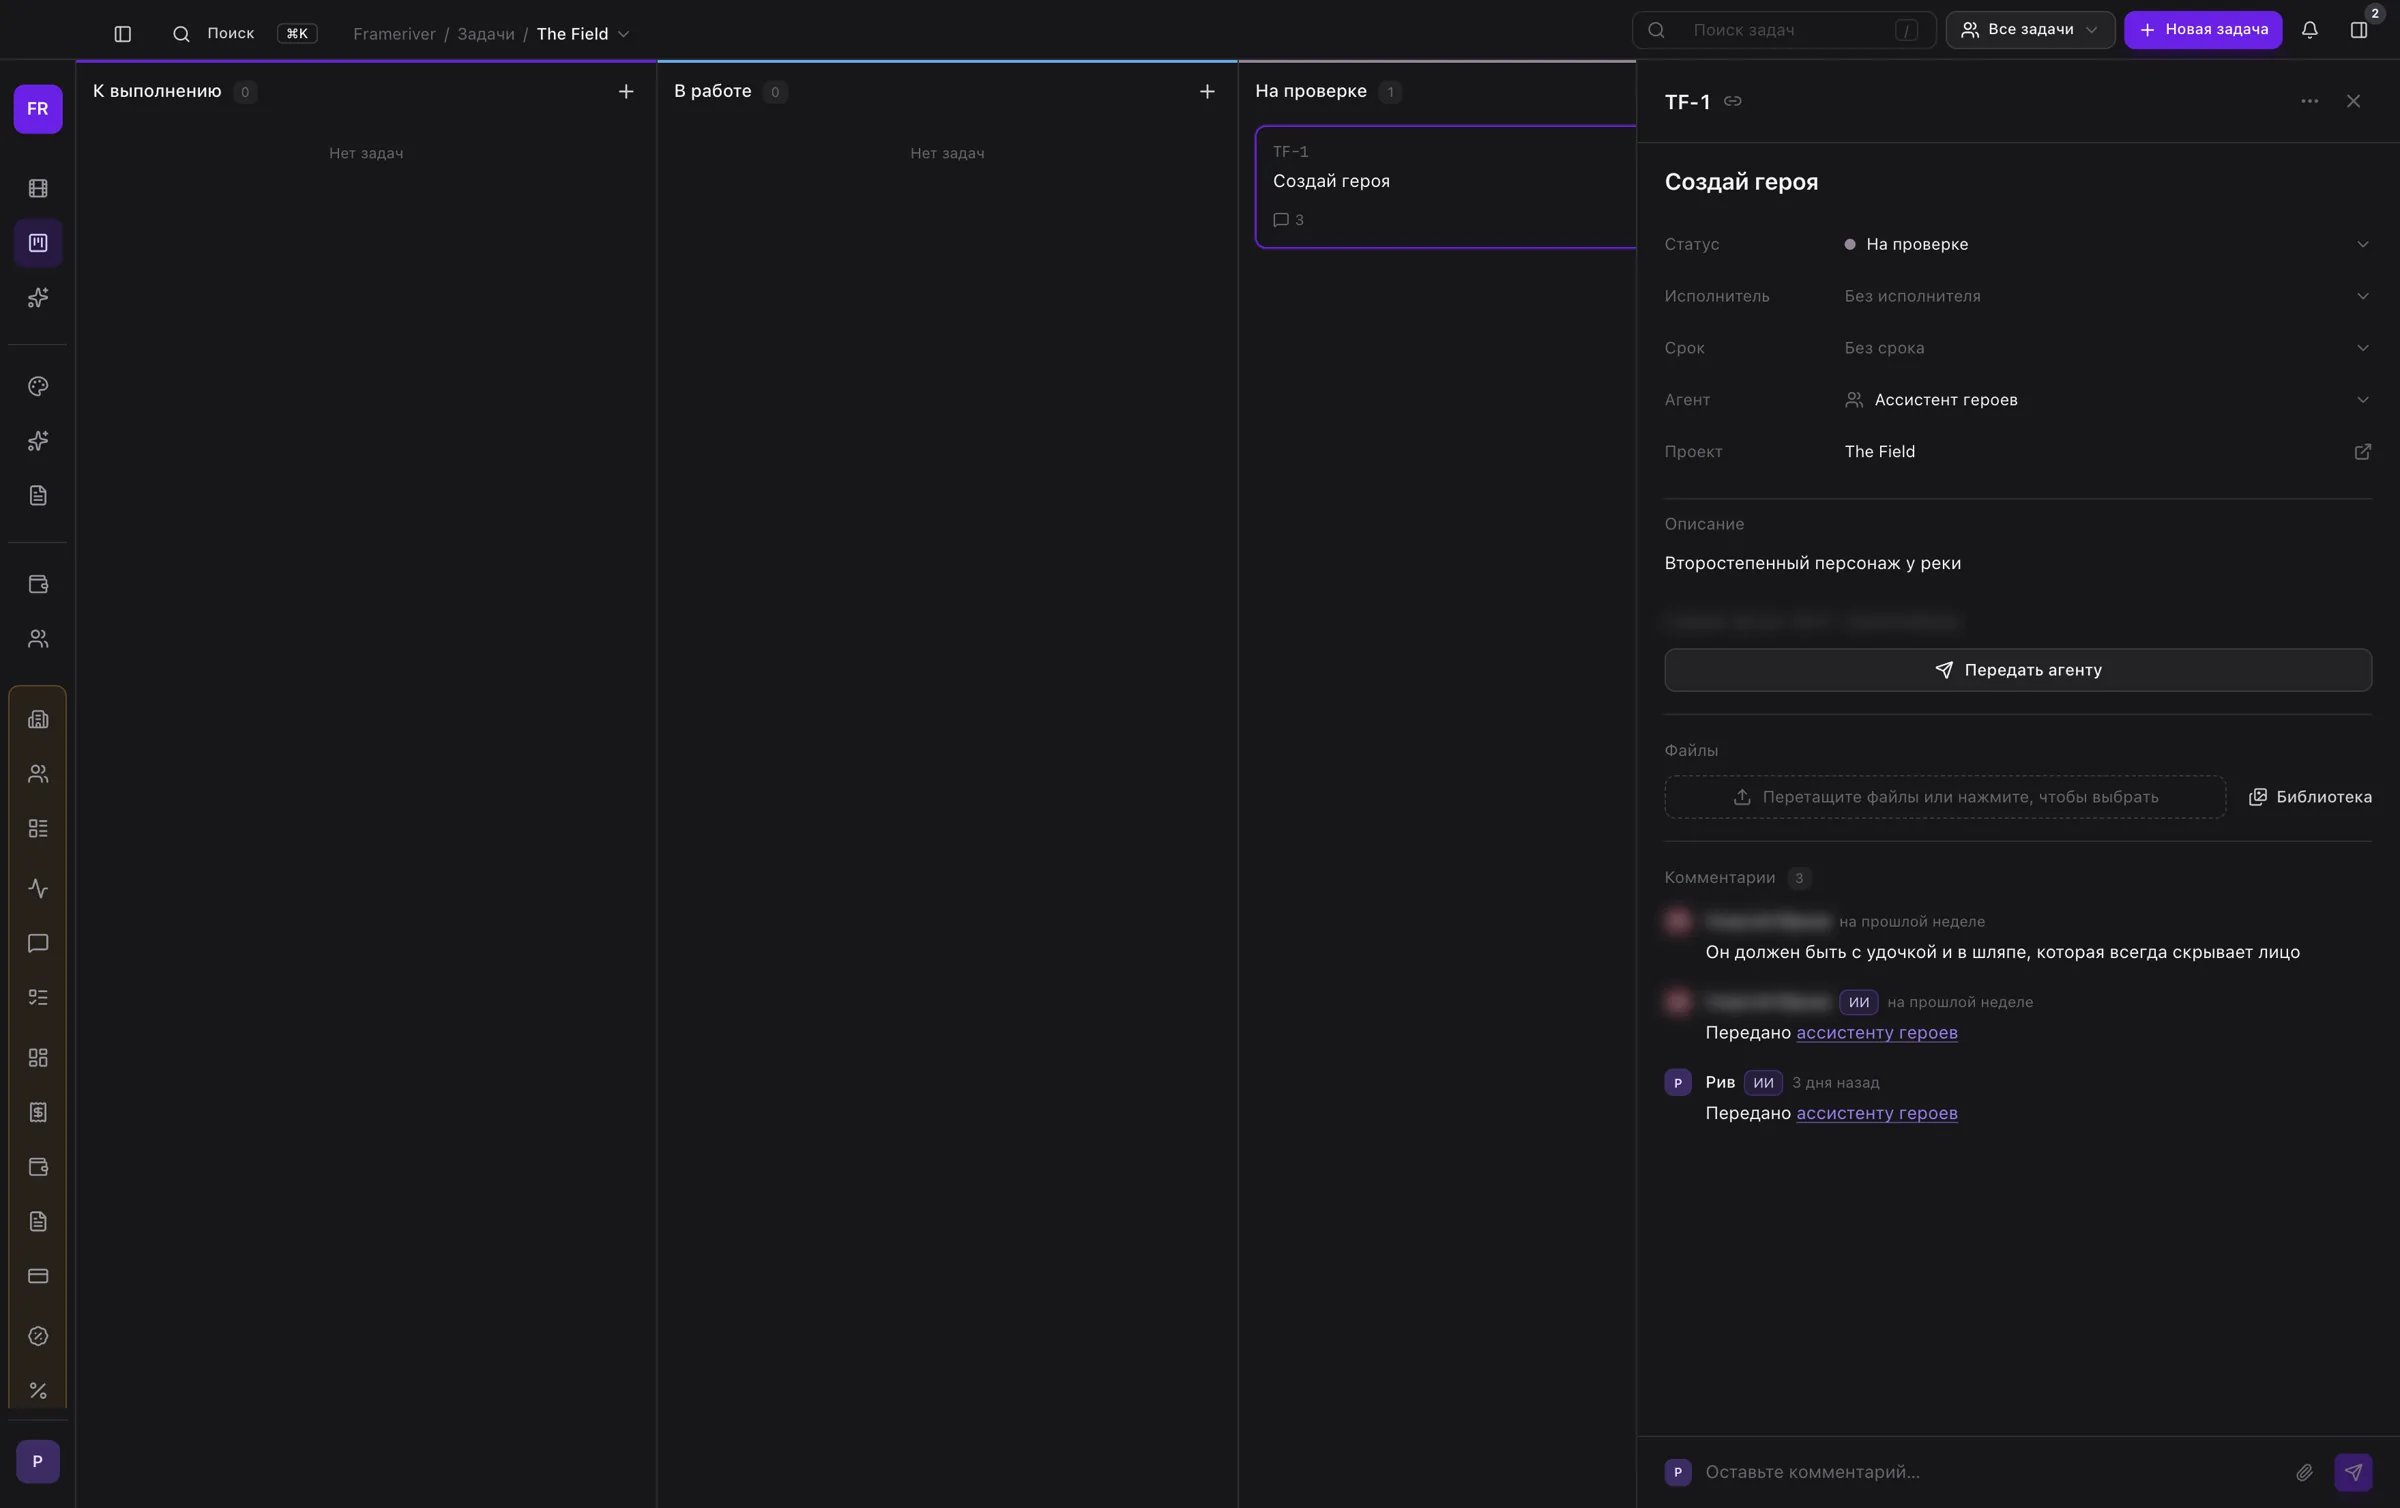Open the Поиск global search
This screenshot has height=1508, width=2400.
(244, 34)
